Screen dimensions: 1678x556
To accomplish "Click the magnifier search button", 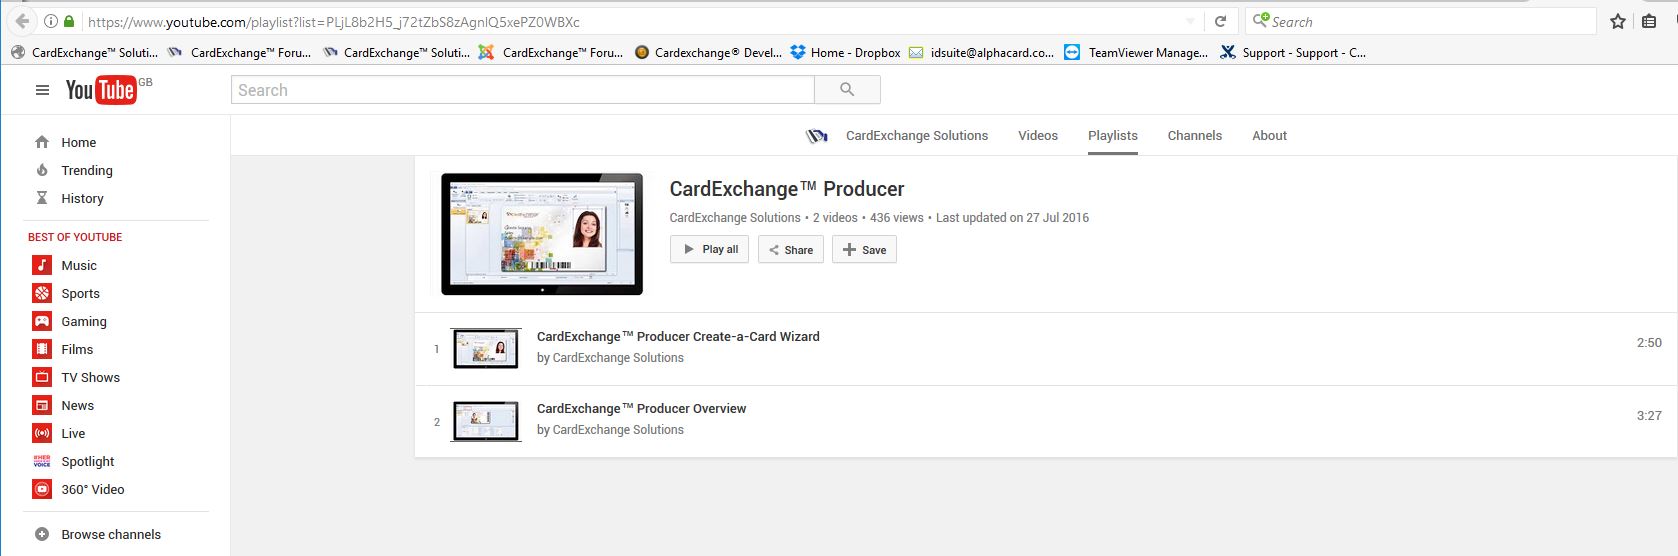I will tap(847, 90).
